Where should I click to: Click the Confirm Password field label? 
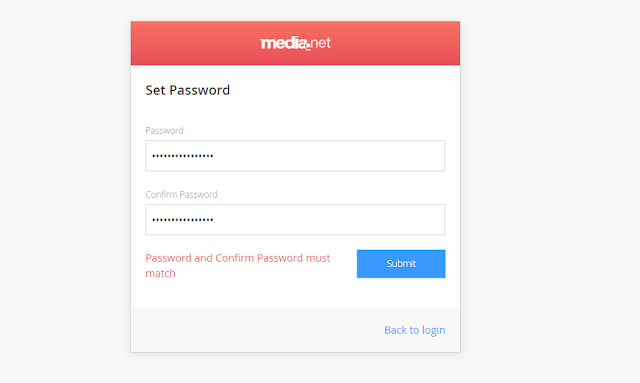point(181,194)
